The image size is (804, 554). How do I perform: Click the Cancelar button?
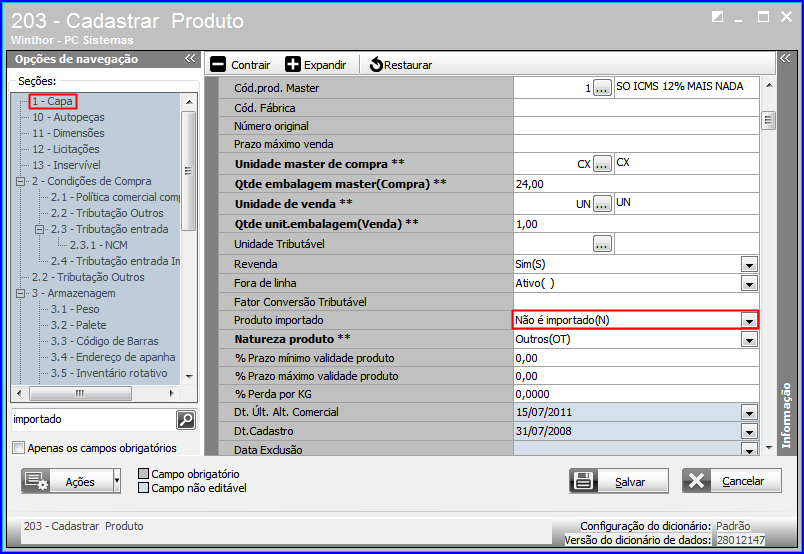[x=732, y=481]
